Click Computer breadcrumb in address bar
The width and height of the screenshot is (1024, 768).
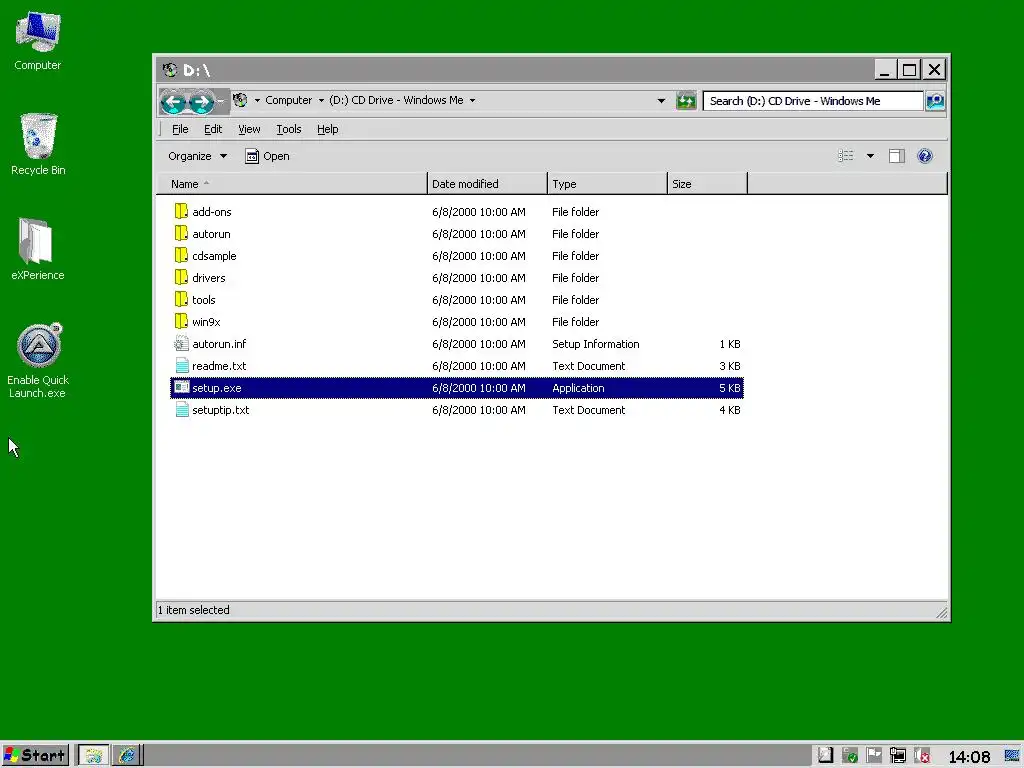pos(289,100)
